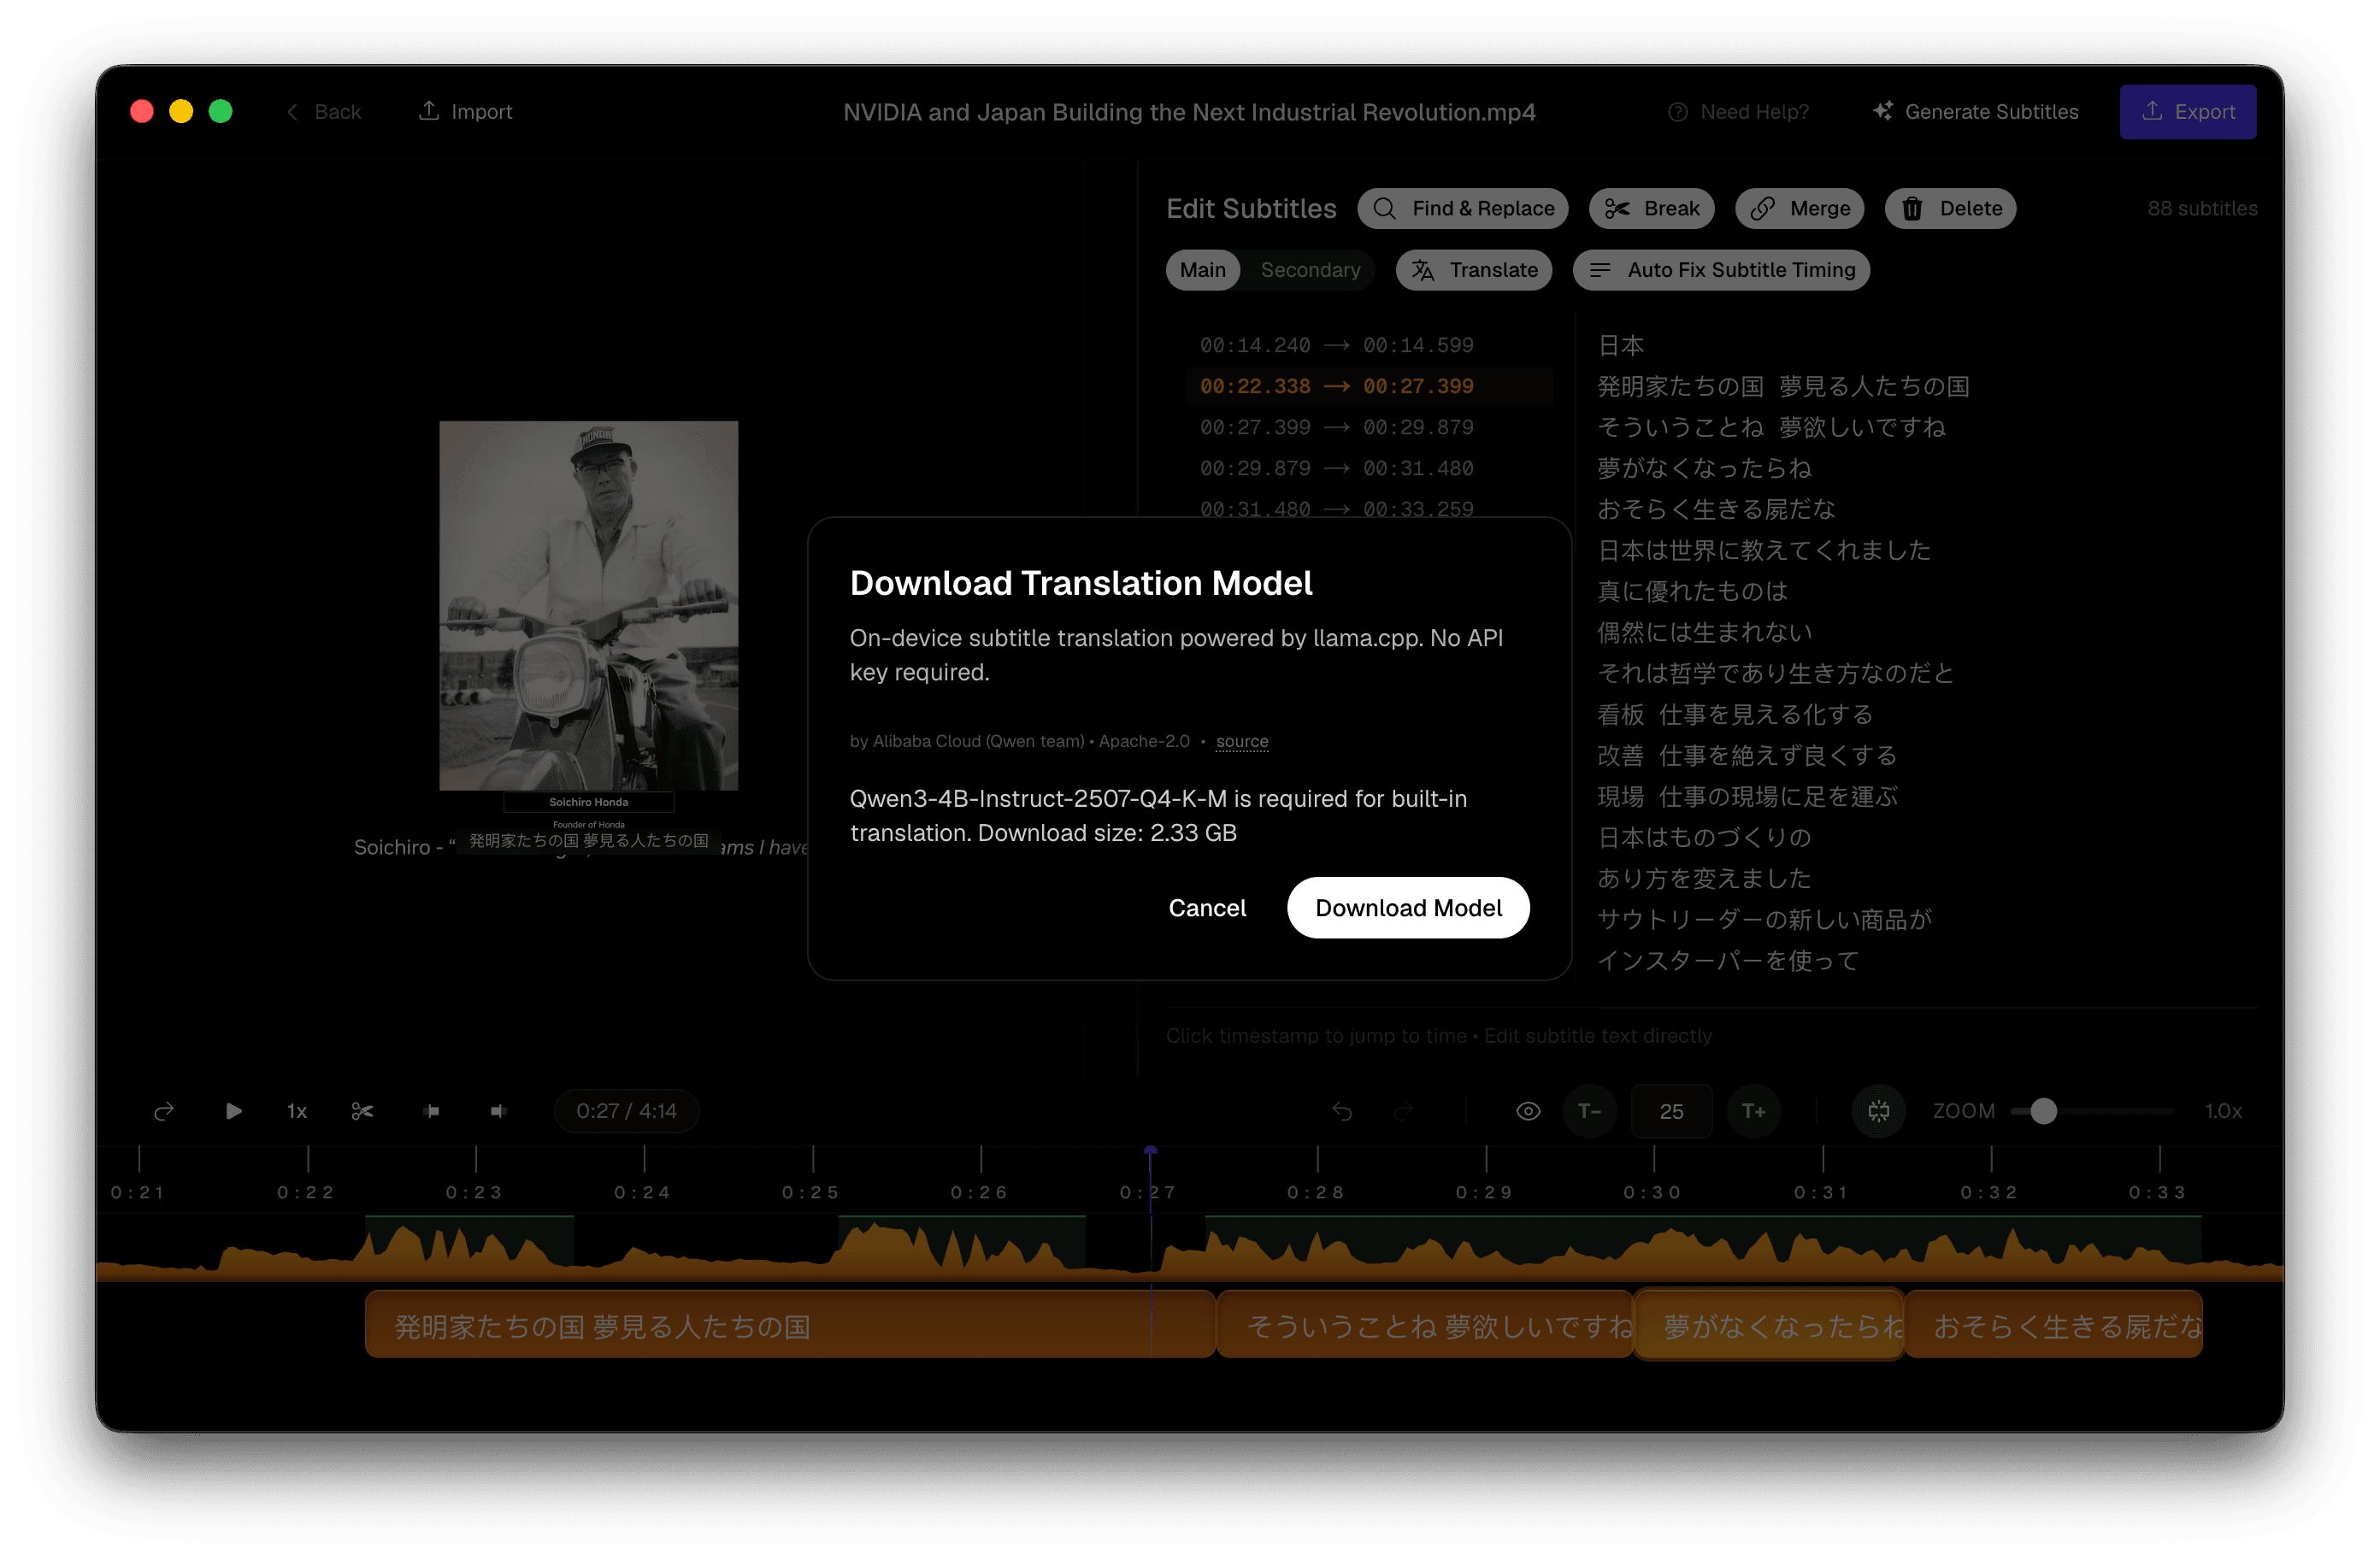Click the waveform fit icon beside ZOOM
The height and width of the screenshot is (1559, 2380).
[1878, 1111]
